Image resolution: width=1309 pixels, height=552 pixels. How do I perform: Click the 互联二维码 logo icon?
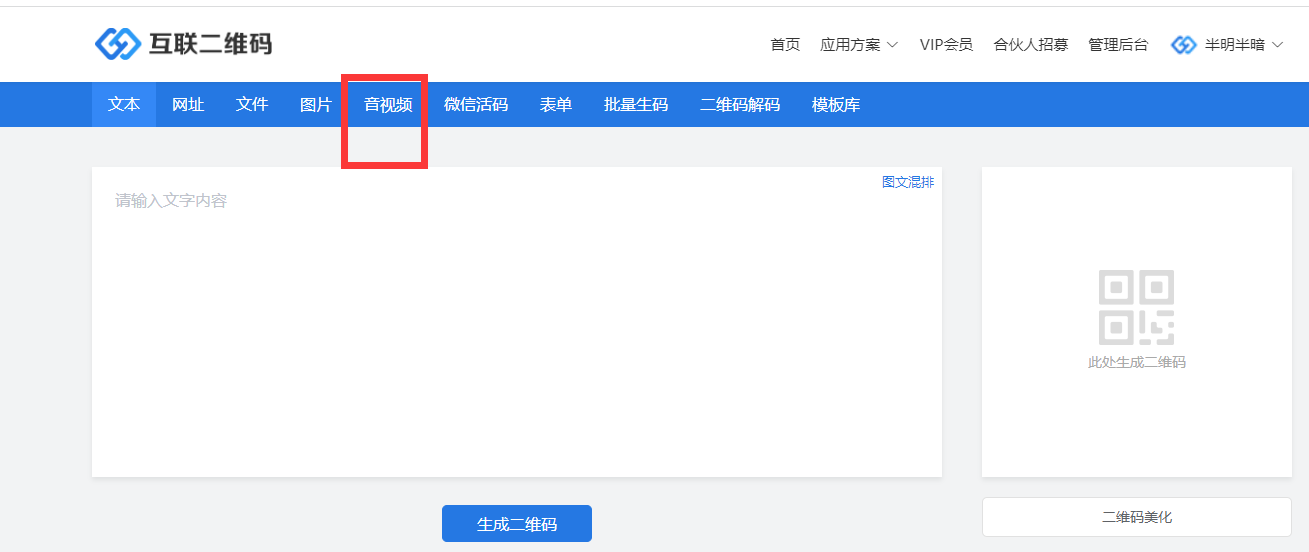[118, 44]
